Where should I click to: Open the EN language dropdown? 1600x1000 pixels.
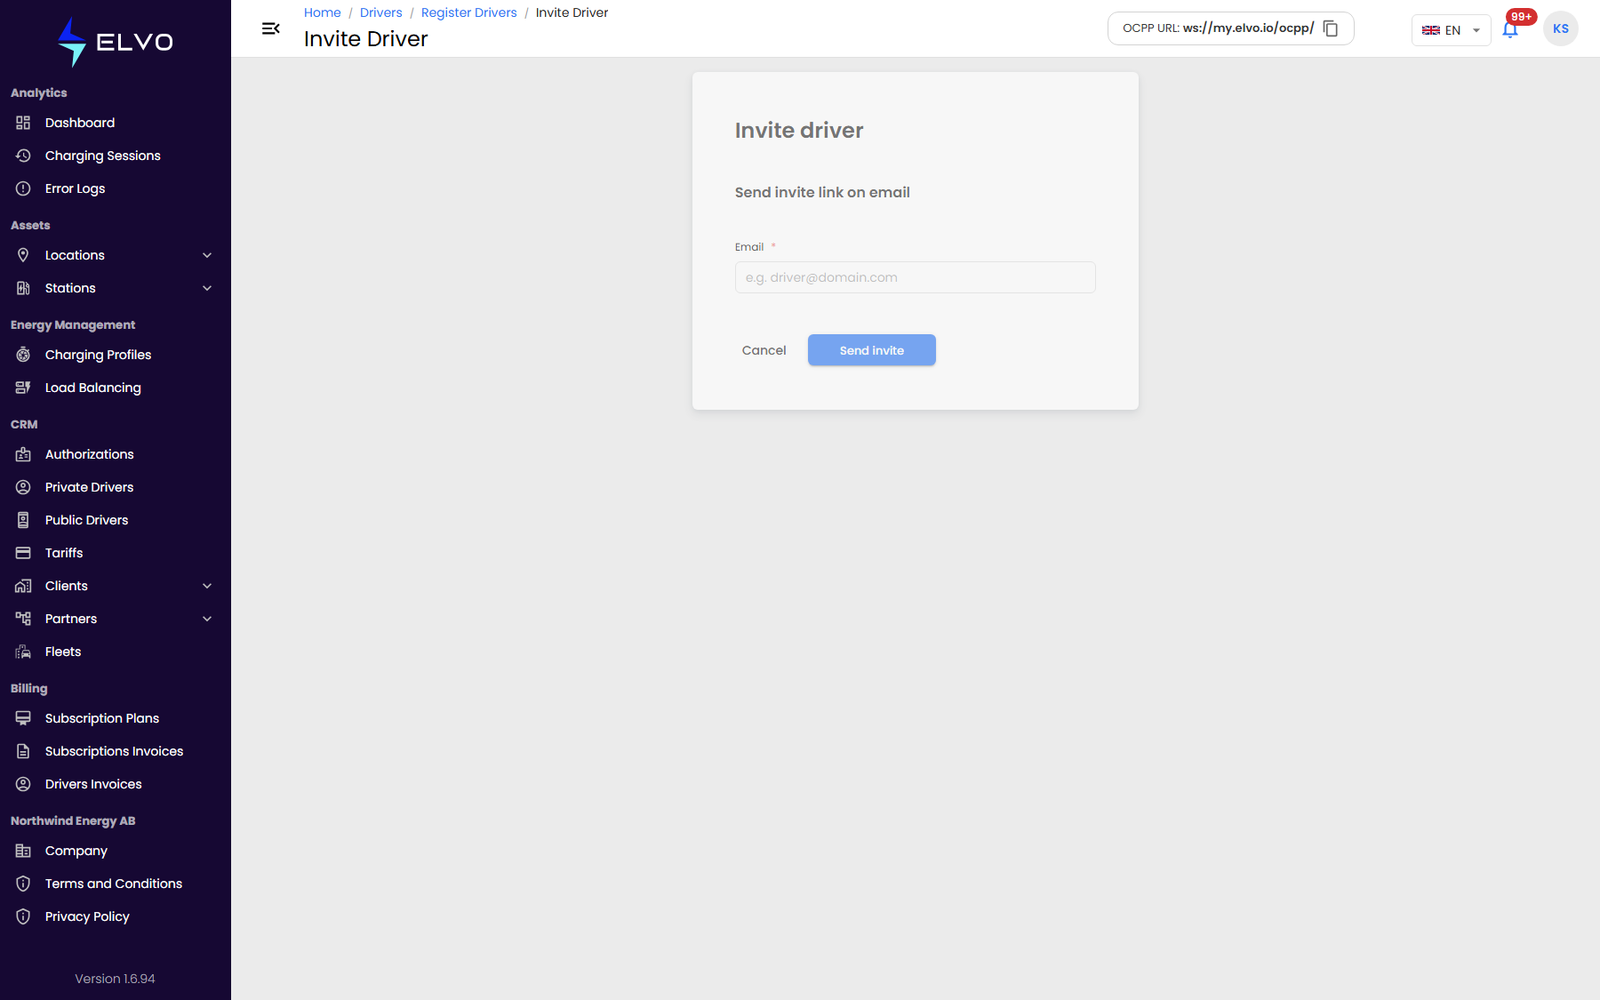coord(1451,30)
